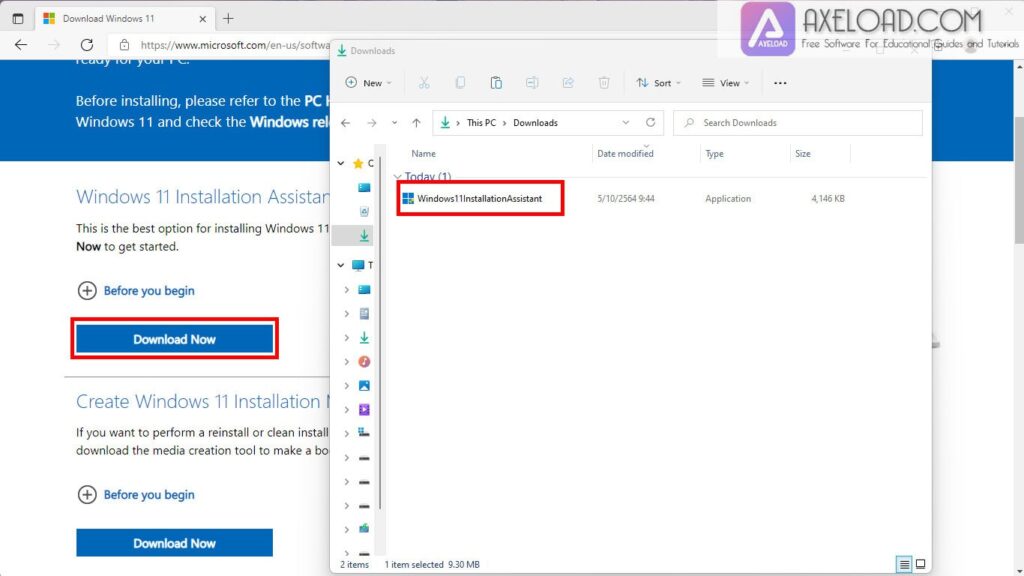Sort files by the Type column

[714, 153]
